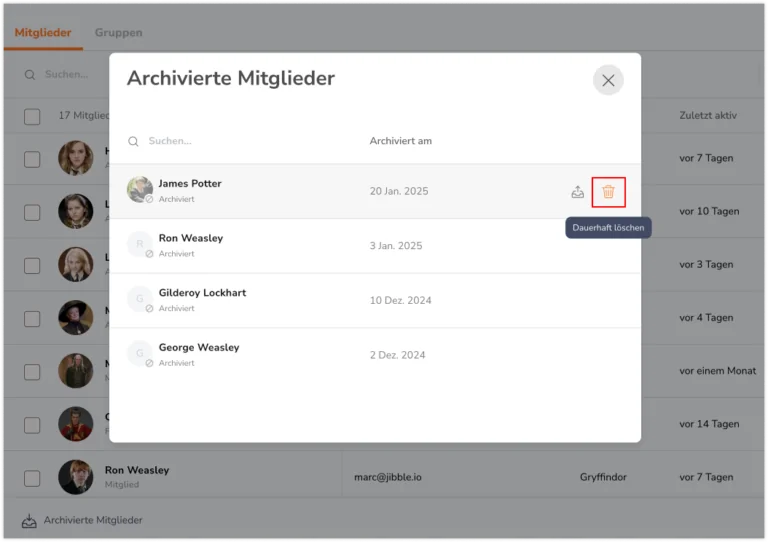
Task: Toggle the select-all members checkbox
Action: pyautogui.click(x=32, y=117)
